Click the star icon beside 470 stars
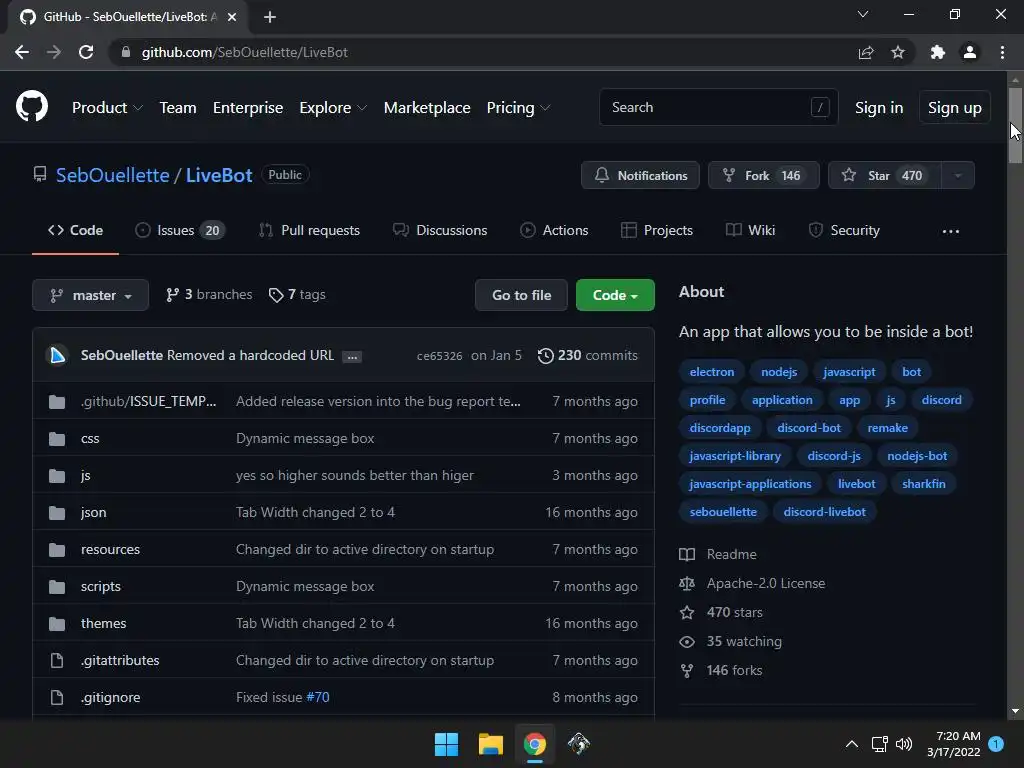Image resolution: width=1024 pixels, height=768 pixels. point(687,613)
